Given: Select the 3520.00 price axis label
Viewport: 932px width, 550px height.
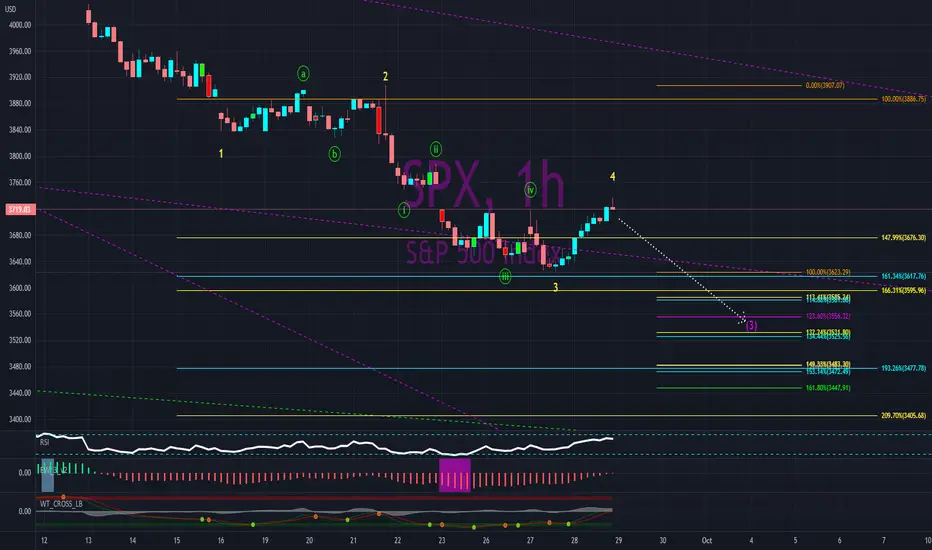Looking at the screenshot, I should pyautogui.click(x=20, y=340).
